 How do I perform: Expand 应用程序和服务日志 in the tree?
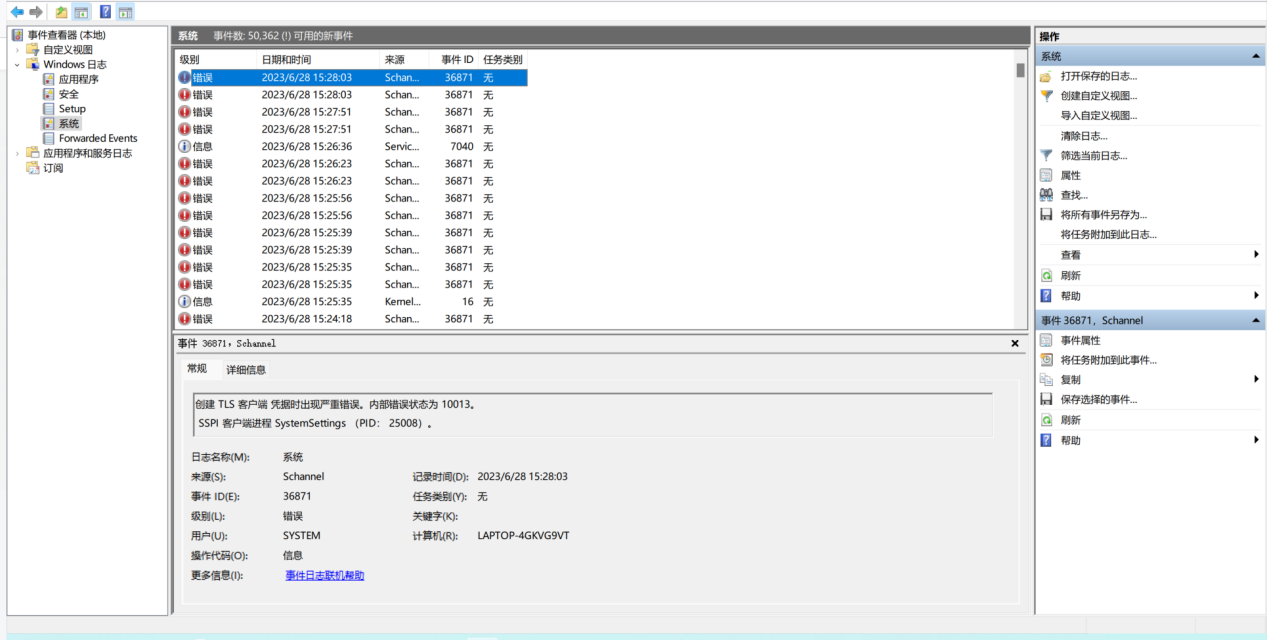pos(18,153)
